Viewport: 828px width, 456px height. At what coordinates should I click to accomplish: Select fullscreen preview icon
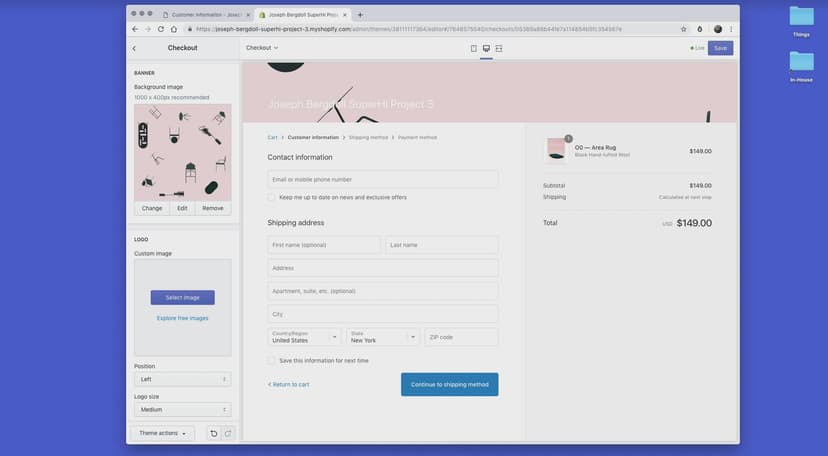click(498, 48)
